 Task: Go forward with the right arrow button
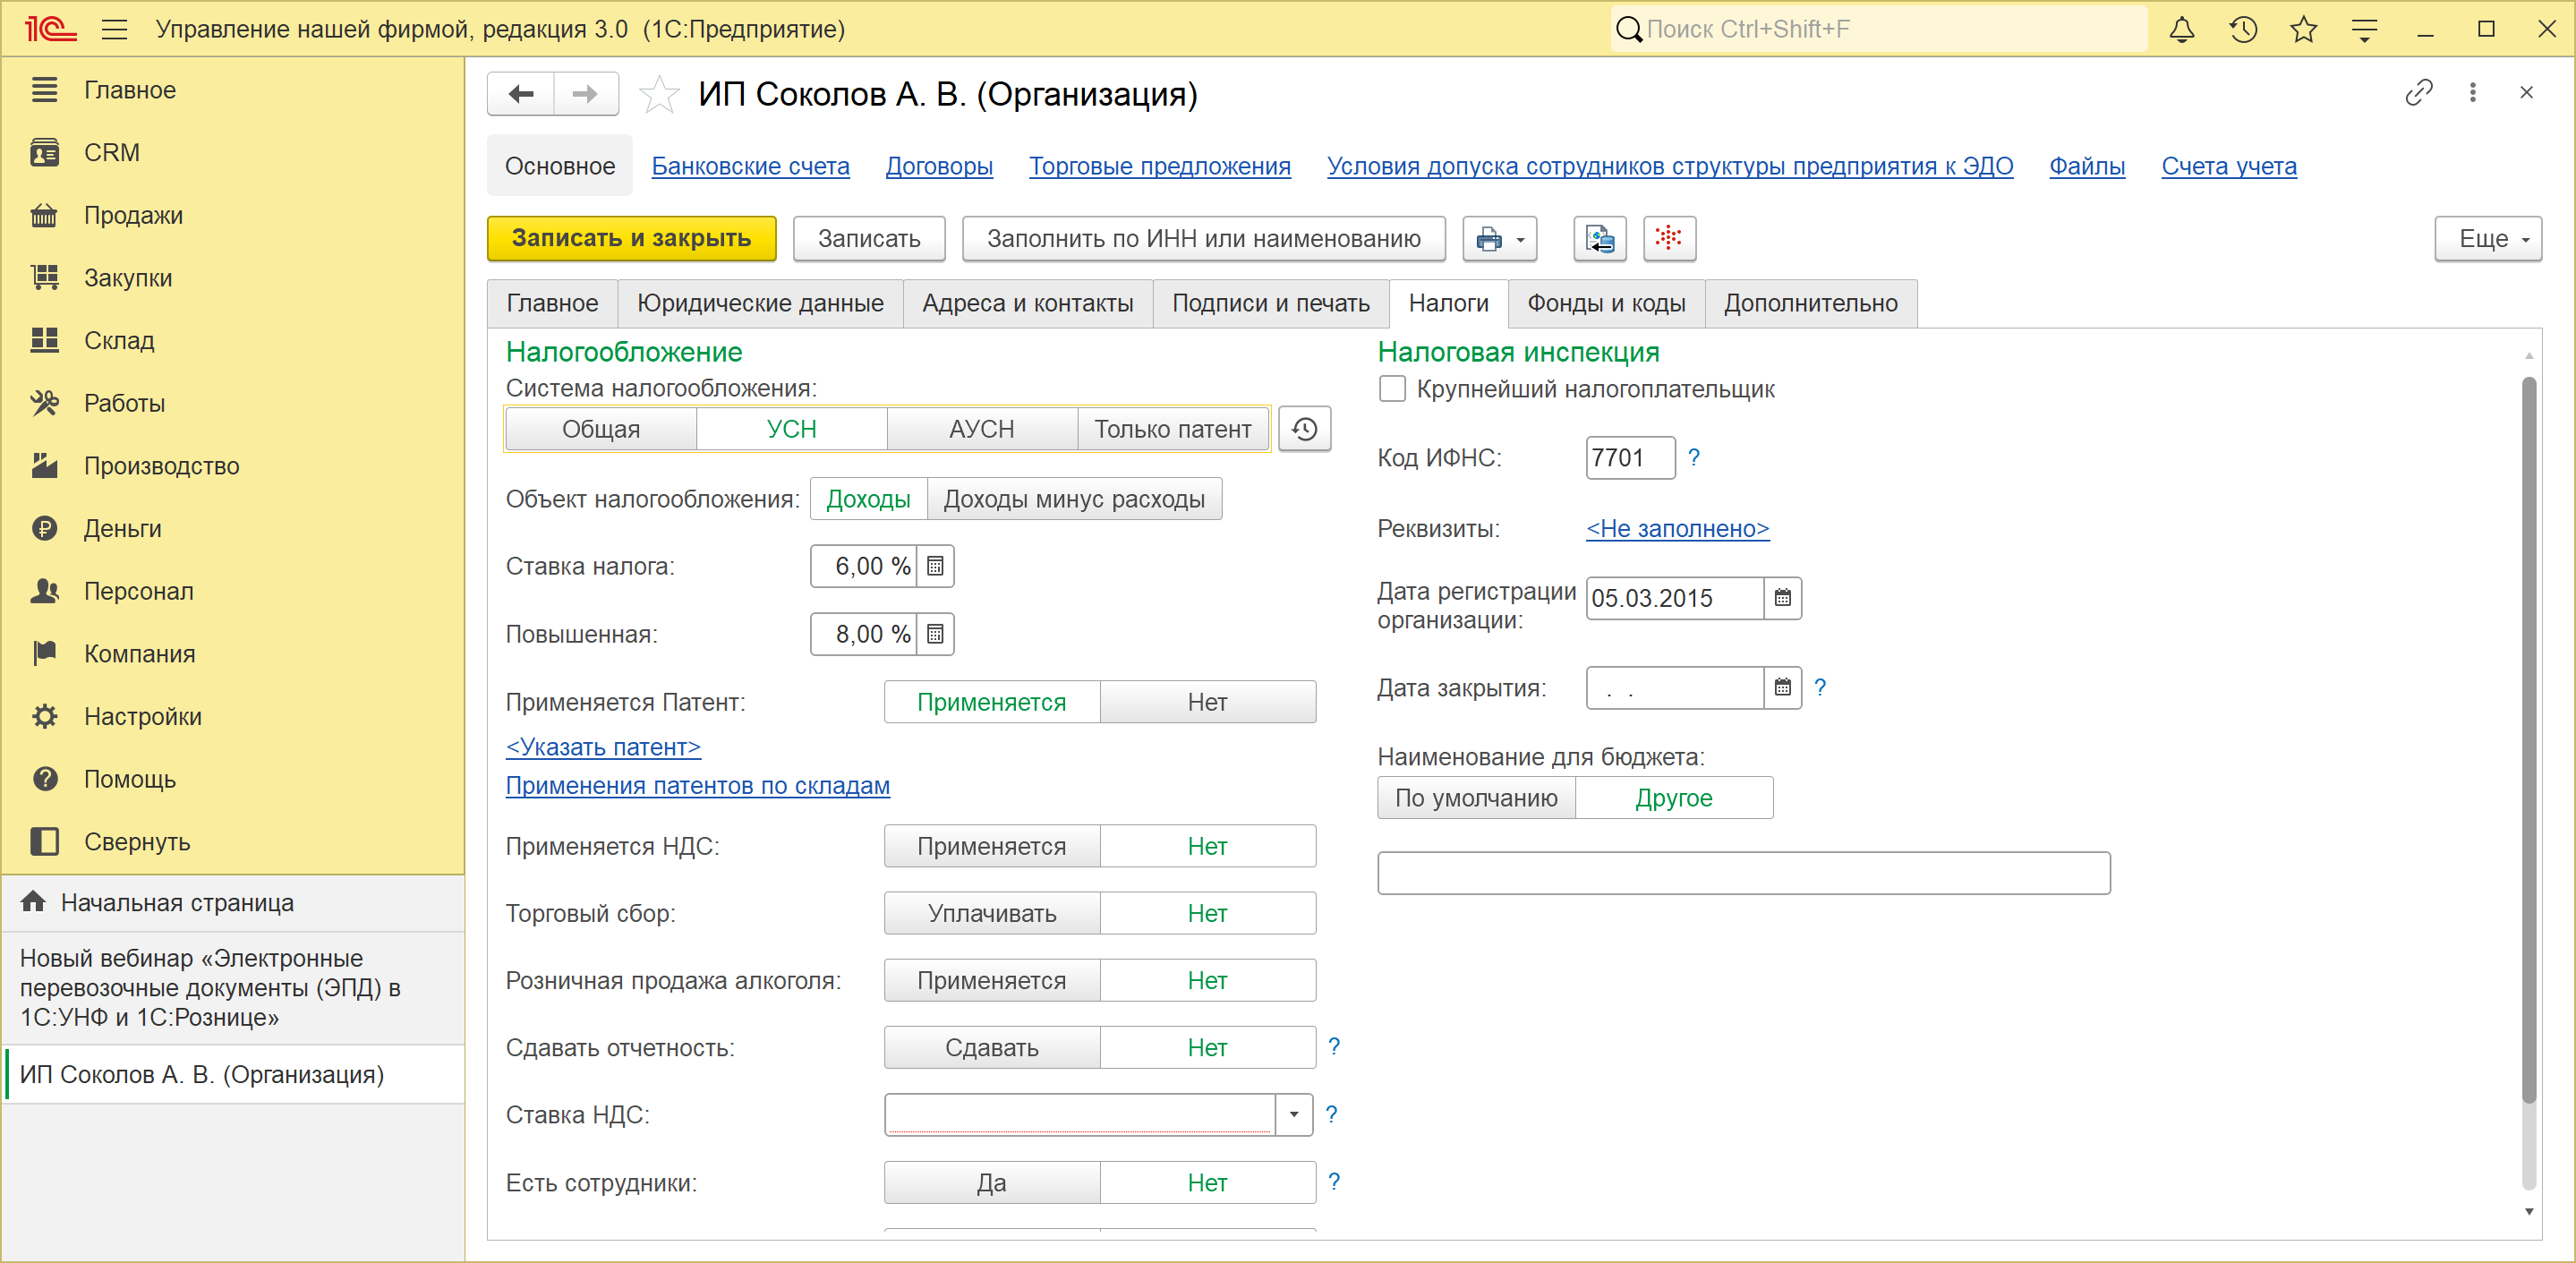pyautogui.click(x=586, y=94)
